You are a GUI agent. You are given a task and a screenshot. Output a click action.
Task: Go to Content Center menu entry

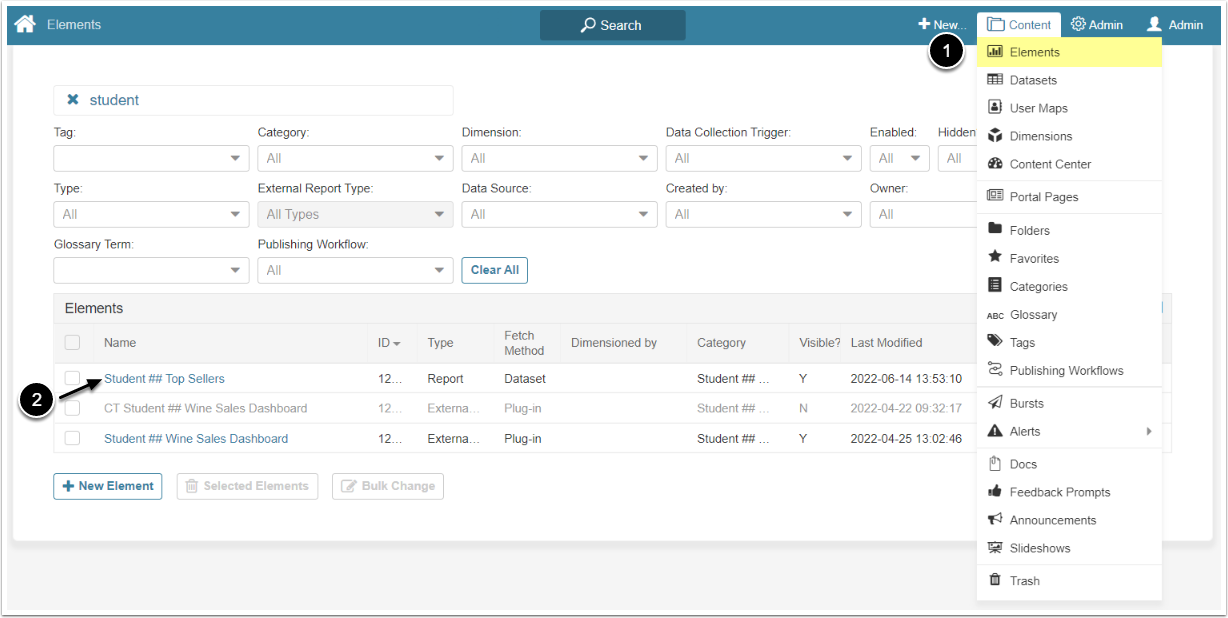(x=1050, y=164)
